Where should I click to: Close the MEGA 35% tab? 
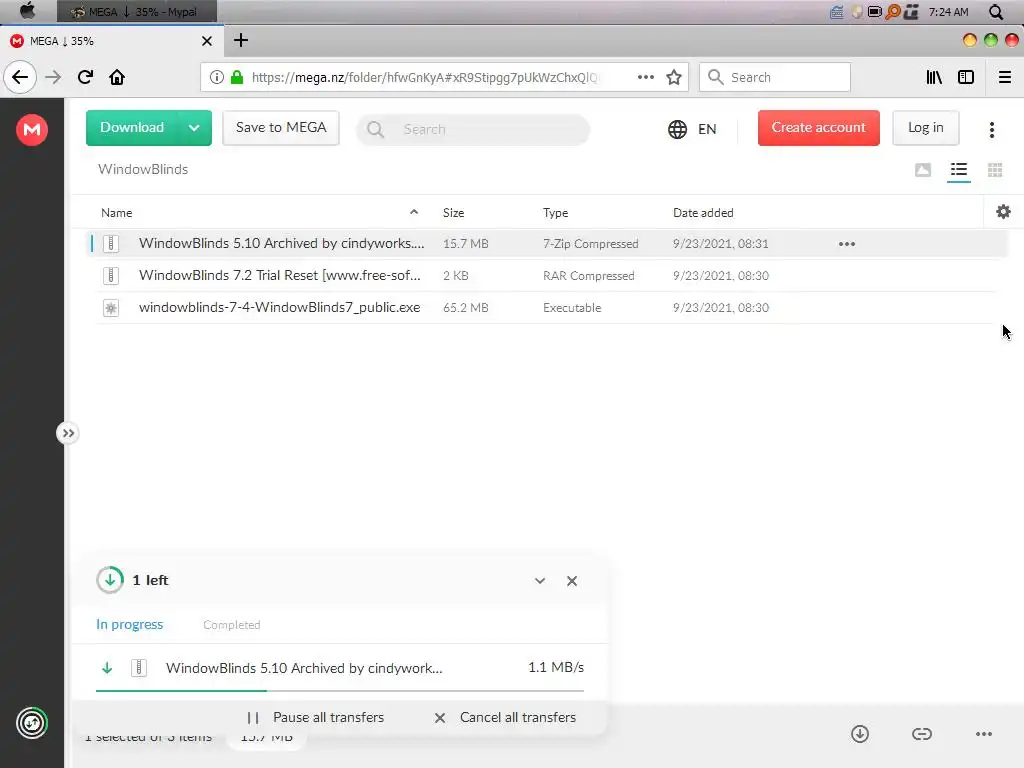click(207, 41)
